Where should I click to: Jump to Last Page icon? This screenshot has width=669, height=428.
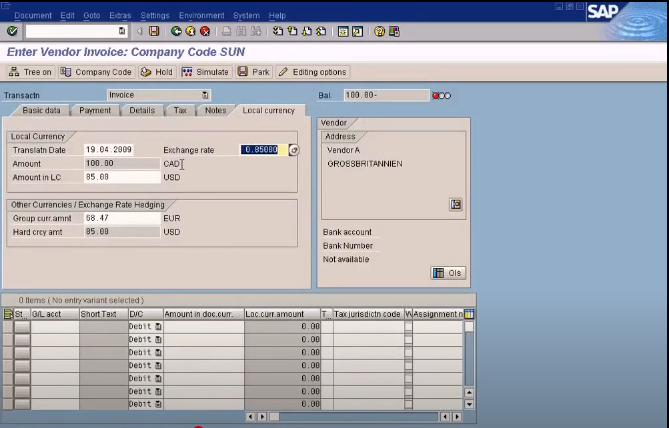pos(321,31)
